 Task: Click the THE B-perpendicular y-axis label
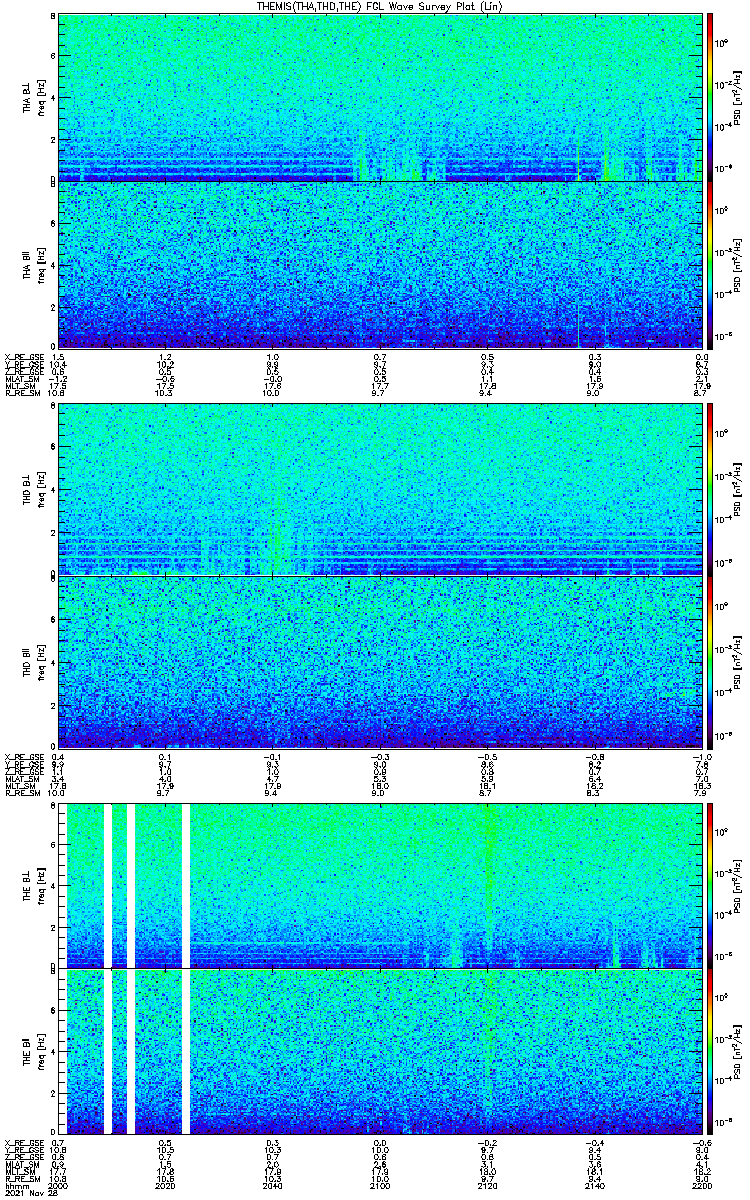point(29,886)
